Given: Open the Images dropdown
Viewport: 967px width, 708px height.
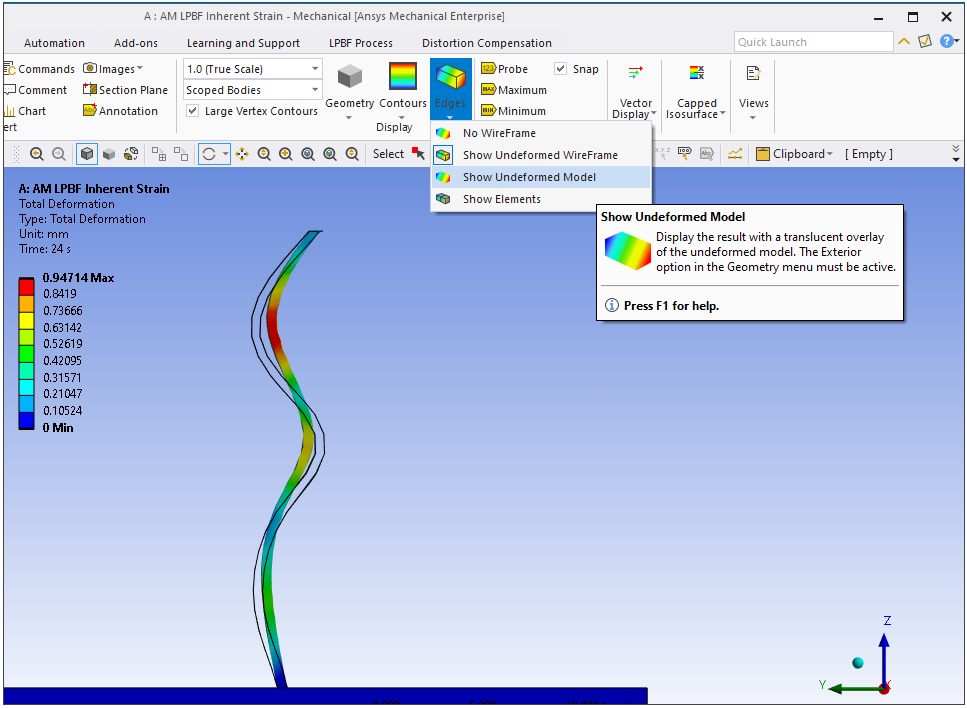Looking at the screenshot, I should point(113,68).
